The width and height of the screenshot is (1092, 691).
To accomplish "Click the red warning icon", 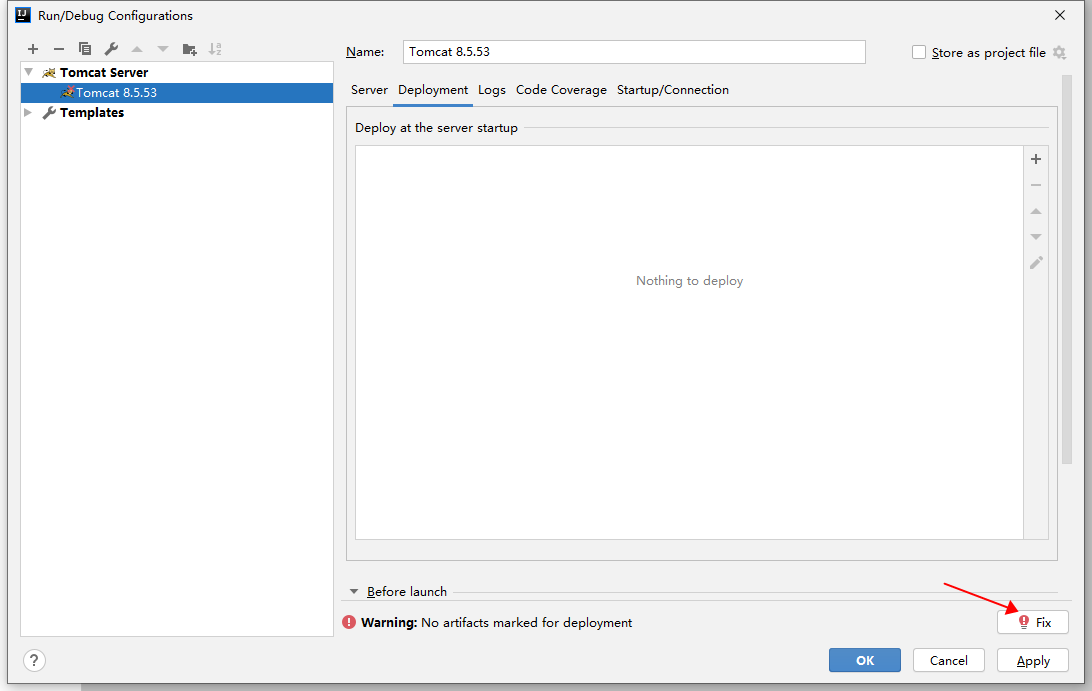I will tap(349, 622).
